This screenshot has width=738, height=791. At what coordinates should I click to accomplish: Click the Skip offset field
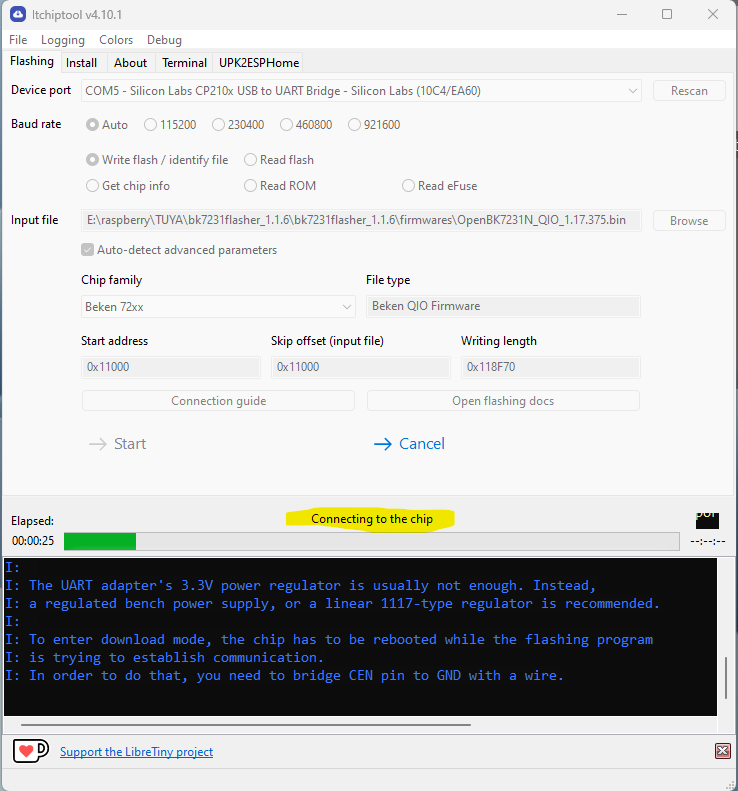[360, 367]
